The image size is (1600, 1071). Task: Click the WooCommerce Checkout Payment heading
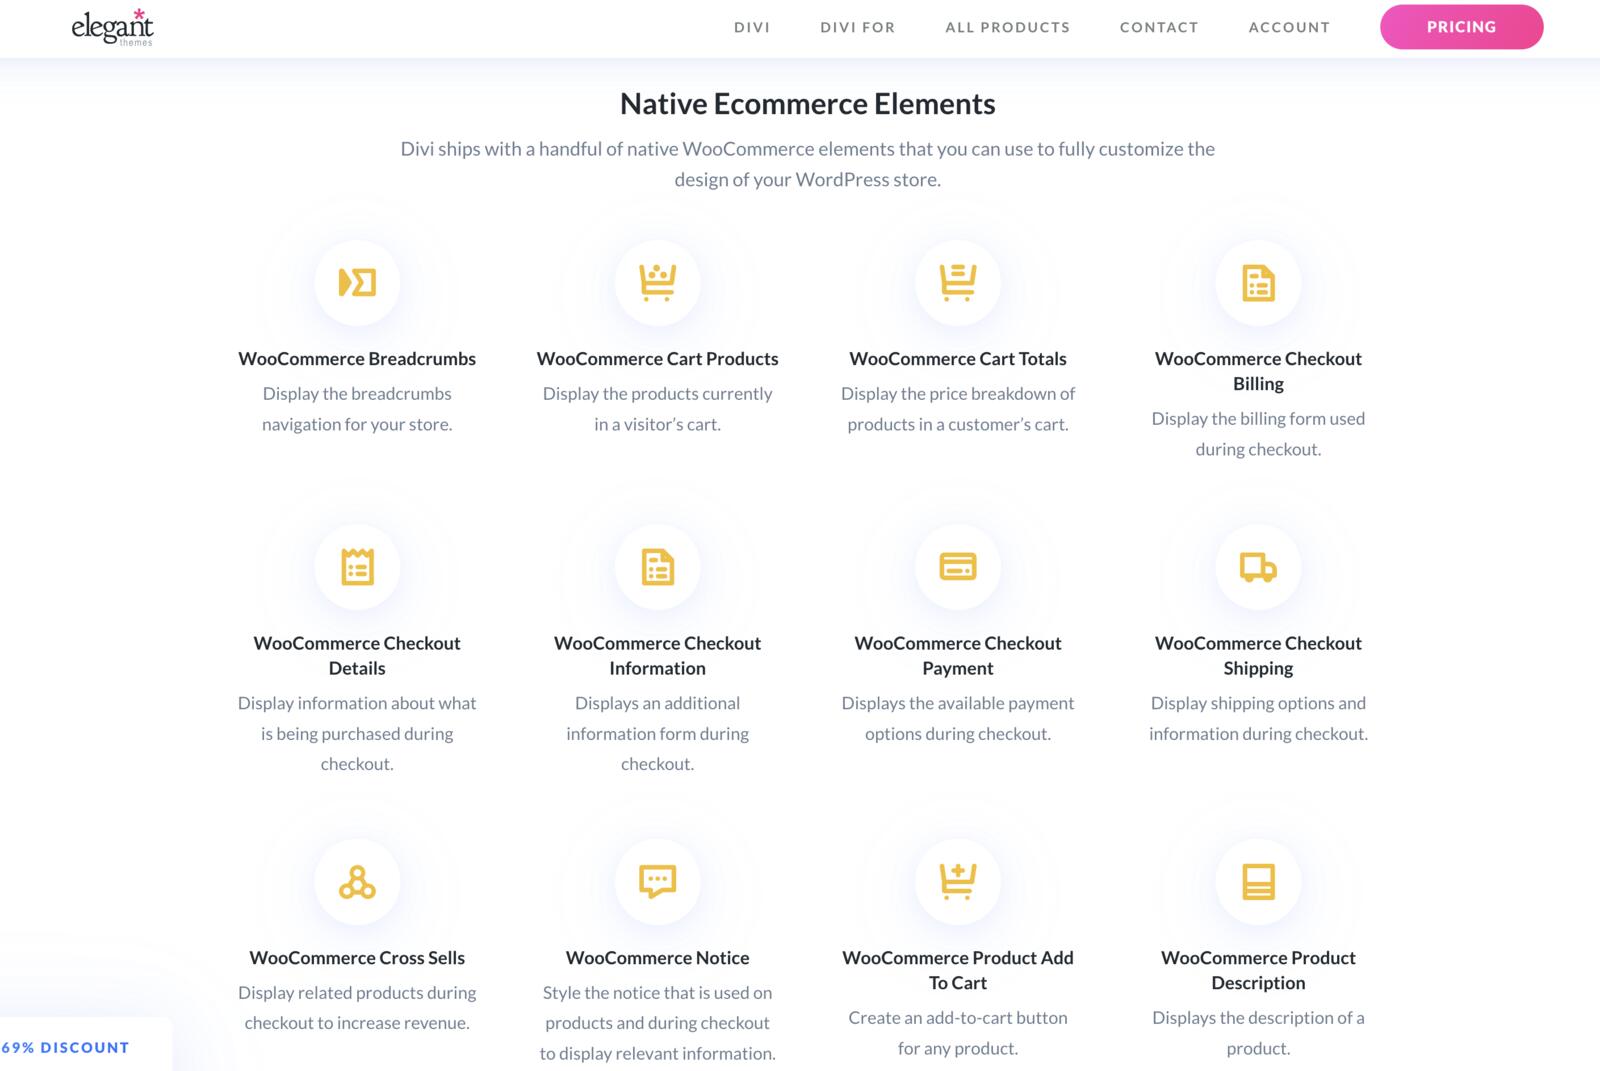point(958,656)
